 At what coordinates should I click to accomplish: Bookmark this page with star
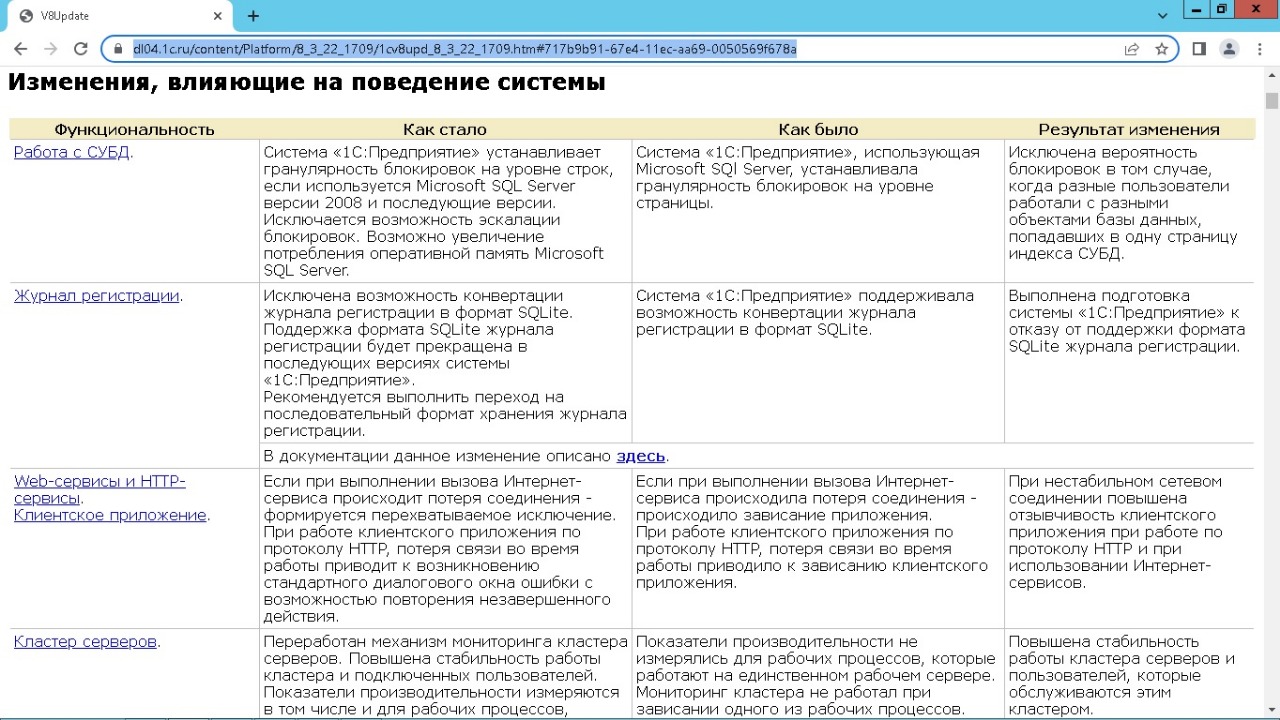tap(1161, 49)
